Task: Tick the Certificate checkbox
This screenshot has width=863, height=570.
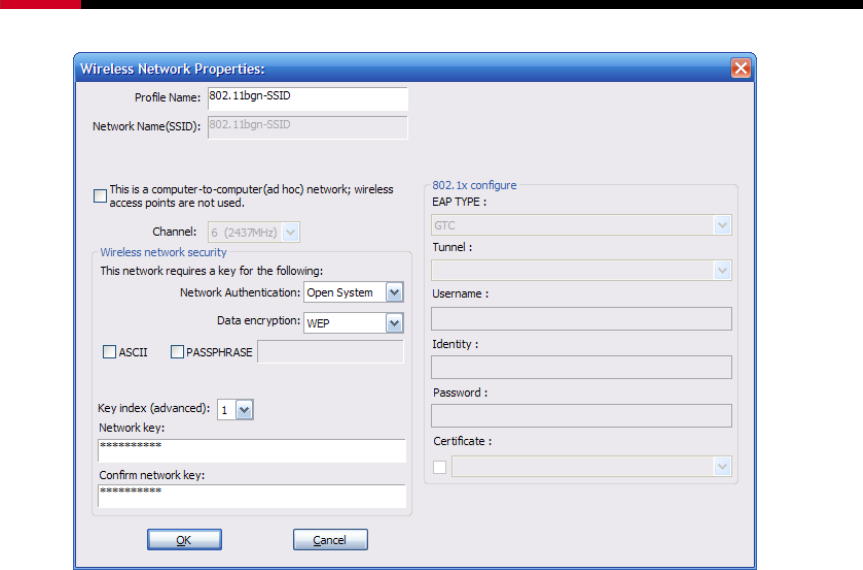Action: click(x=439, y=466)
